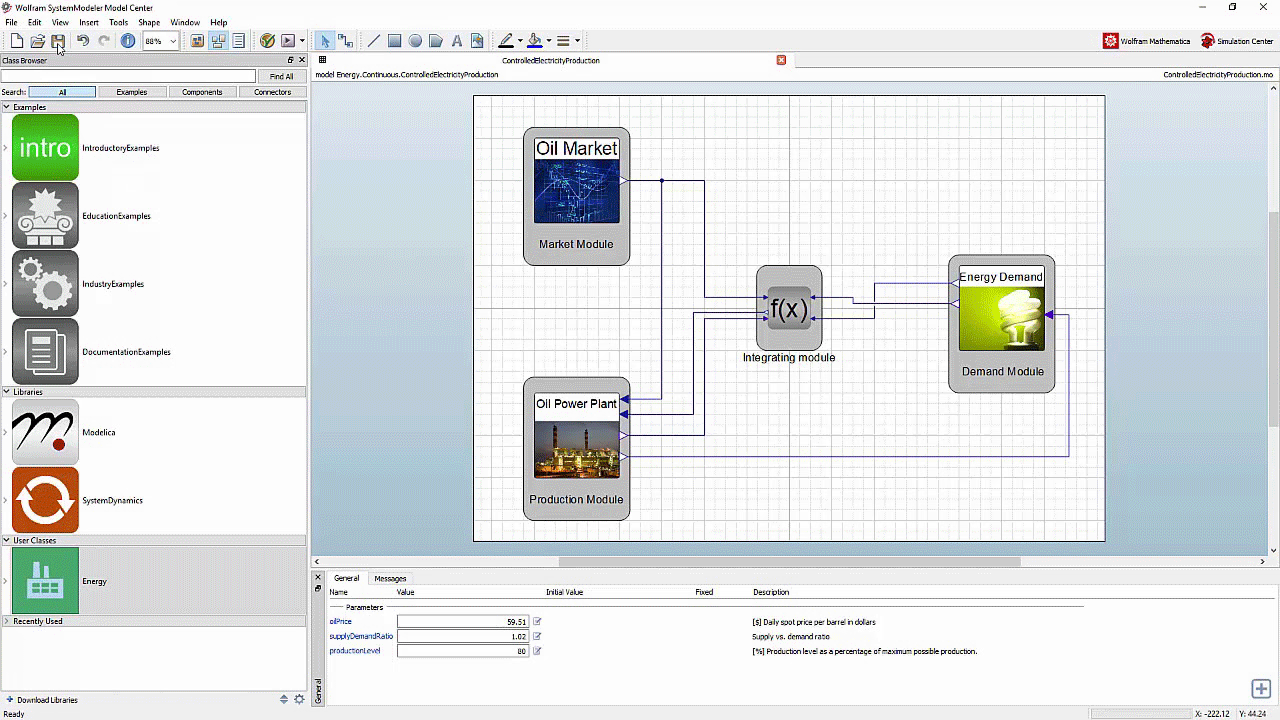This screenshot has height=720, width=1280.
Task: Validate model with check mark icon
Action: [267, 41]
